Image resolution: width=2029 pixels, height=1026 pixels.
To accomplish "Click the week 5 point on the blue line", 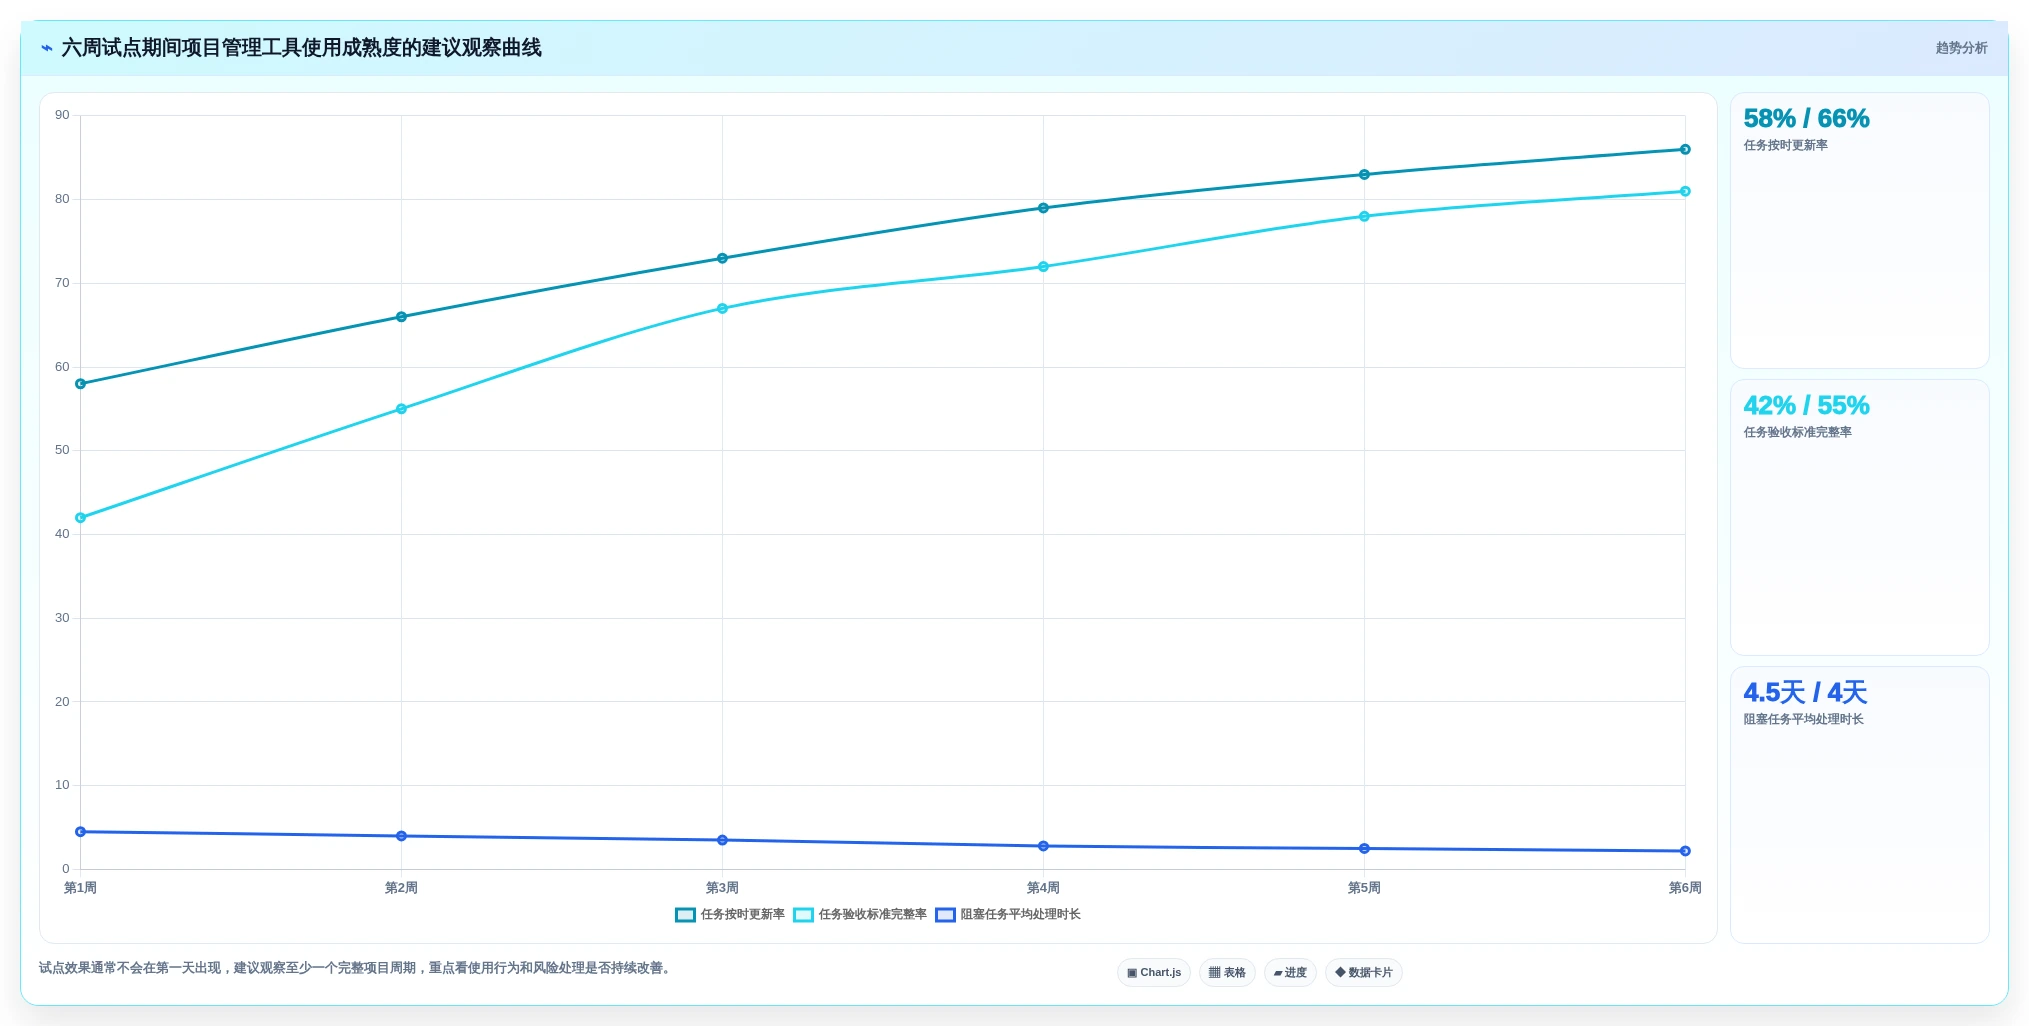I will (x=1364, y=849).
